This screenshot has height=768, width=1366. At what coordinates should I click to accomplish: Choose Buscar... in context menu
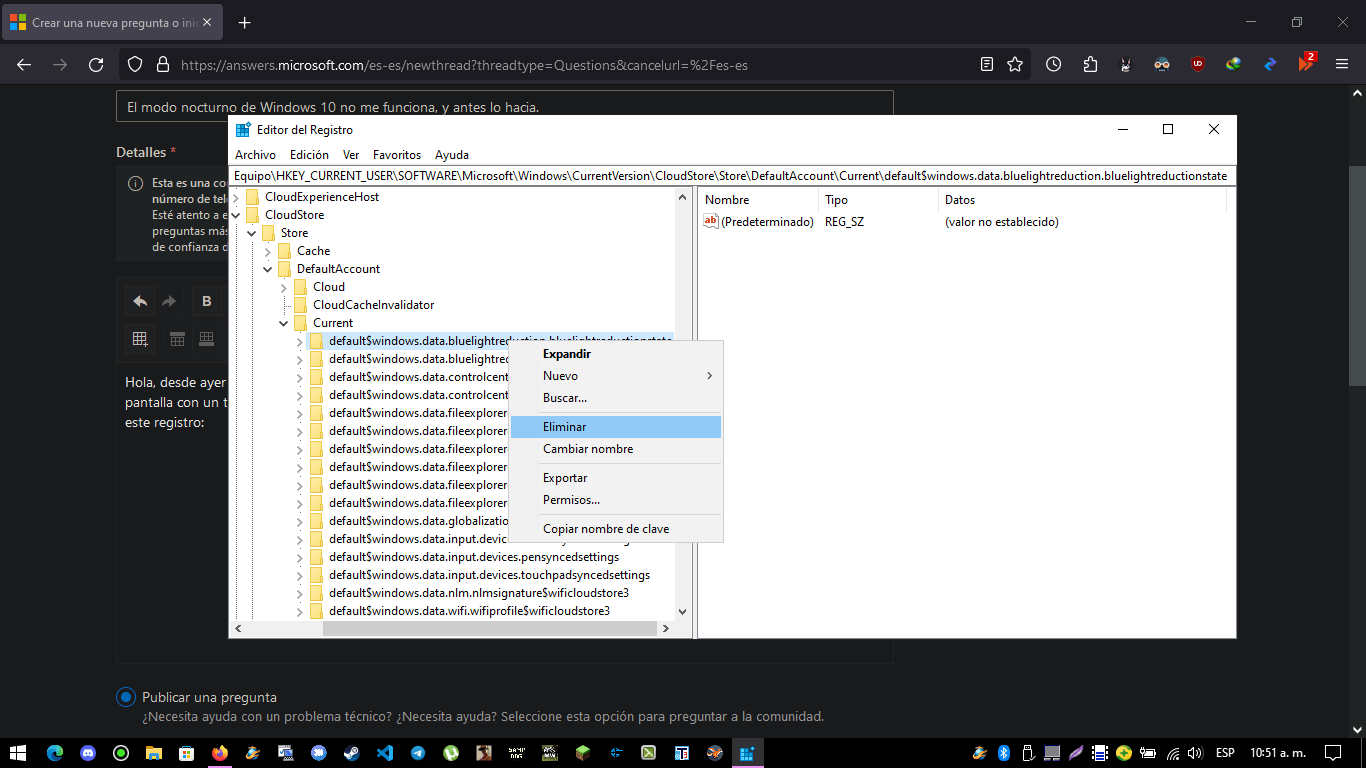click(616, 398)
